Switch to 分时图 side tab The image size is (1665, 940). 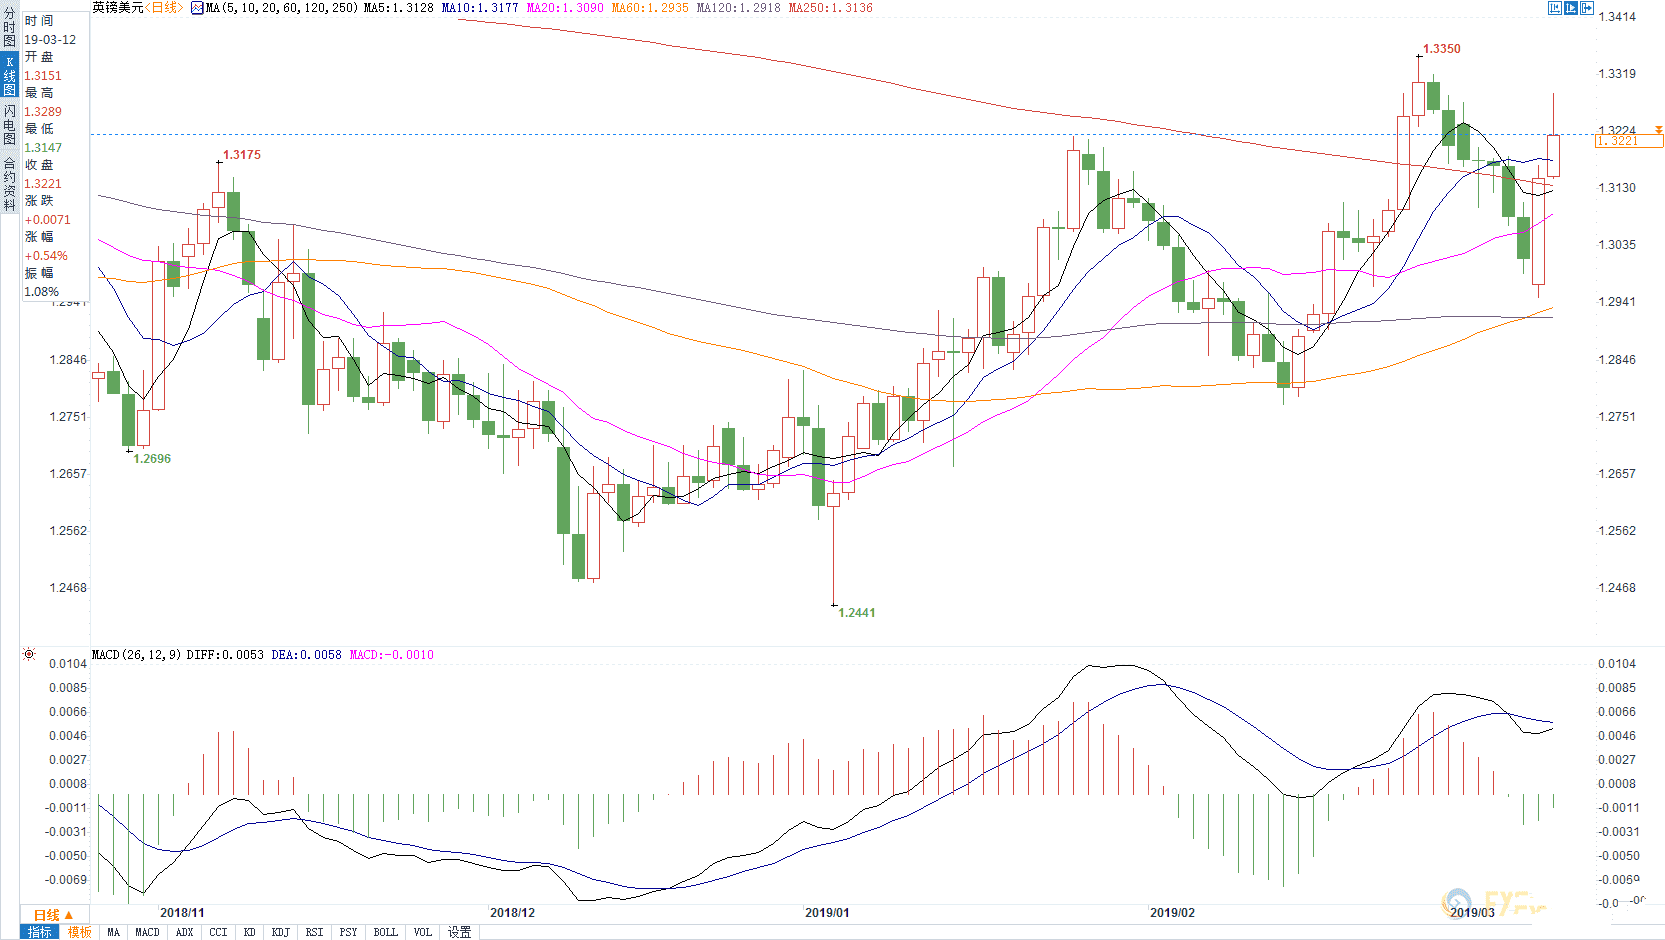pyautogui.click(x=9, y=28)
